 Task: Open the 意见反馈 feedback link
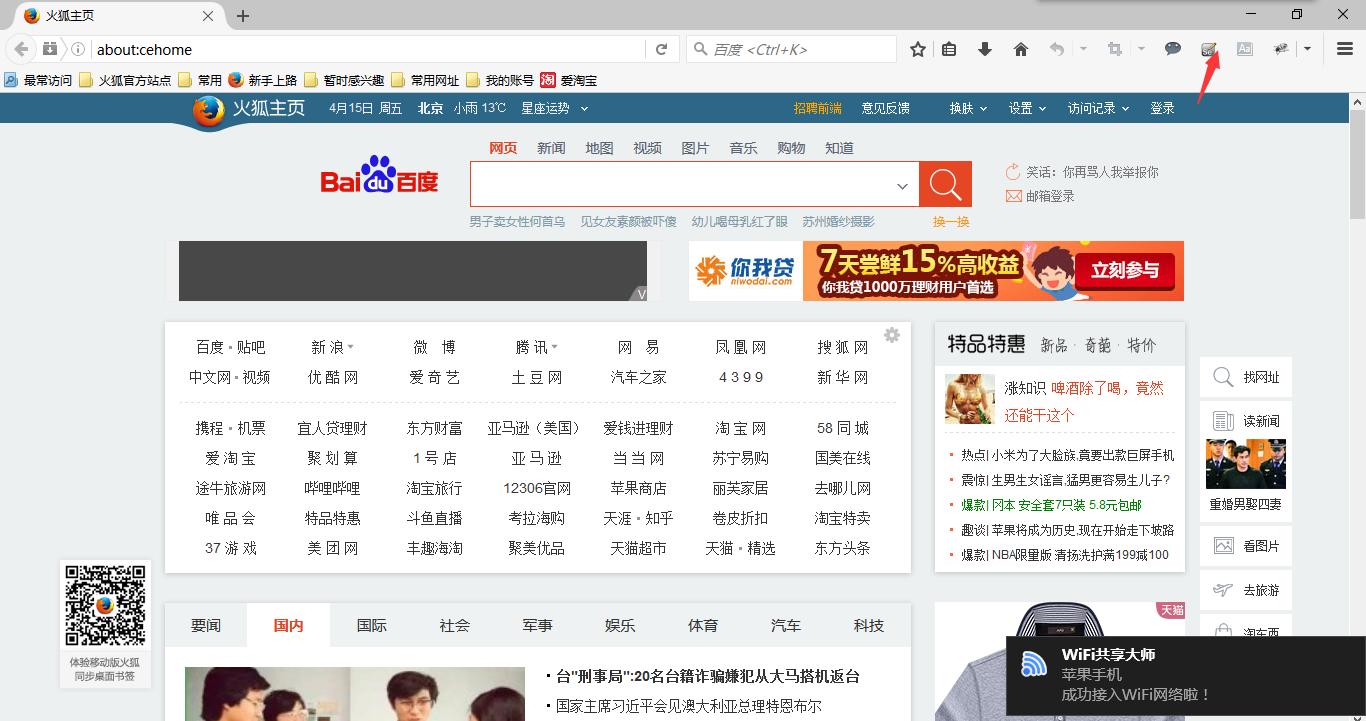[x=886, y=108]
